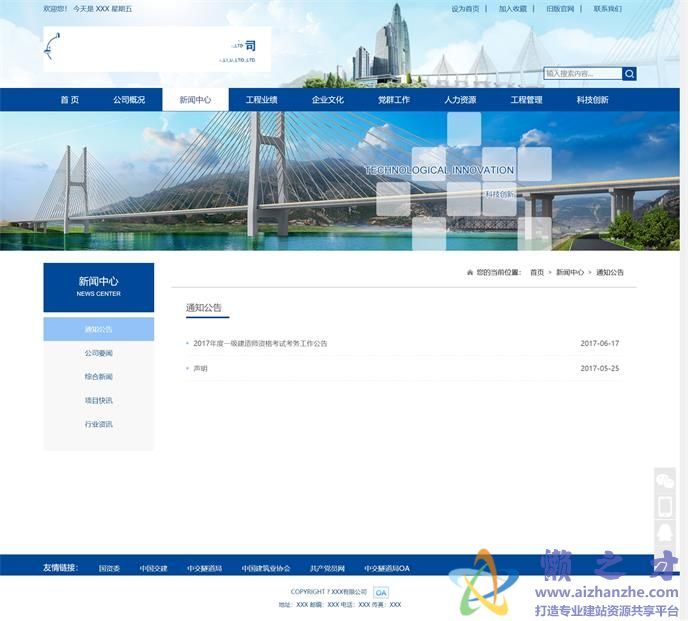
Task: Switch to 公司要闻 in the sidebar
Action: coord(99,353)
